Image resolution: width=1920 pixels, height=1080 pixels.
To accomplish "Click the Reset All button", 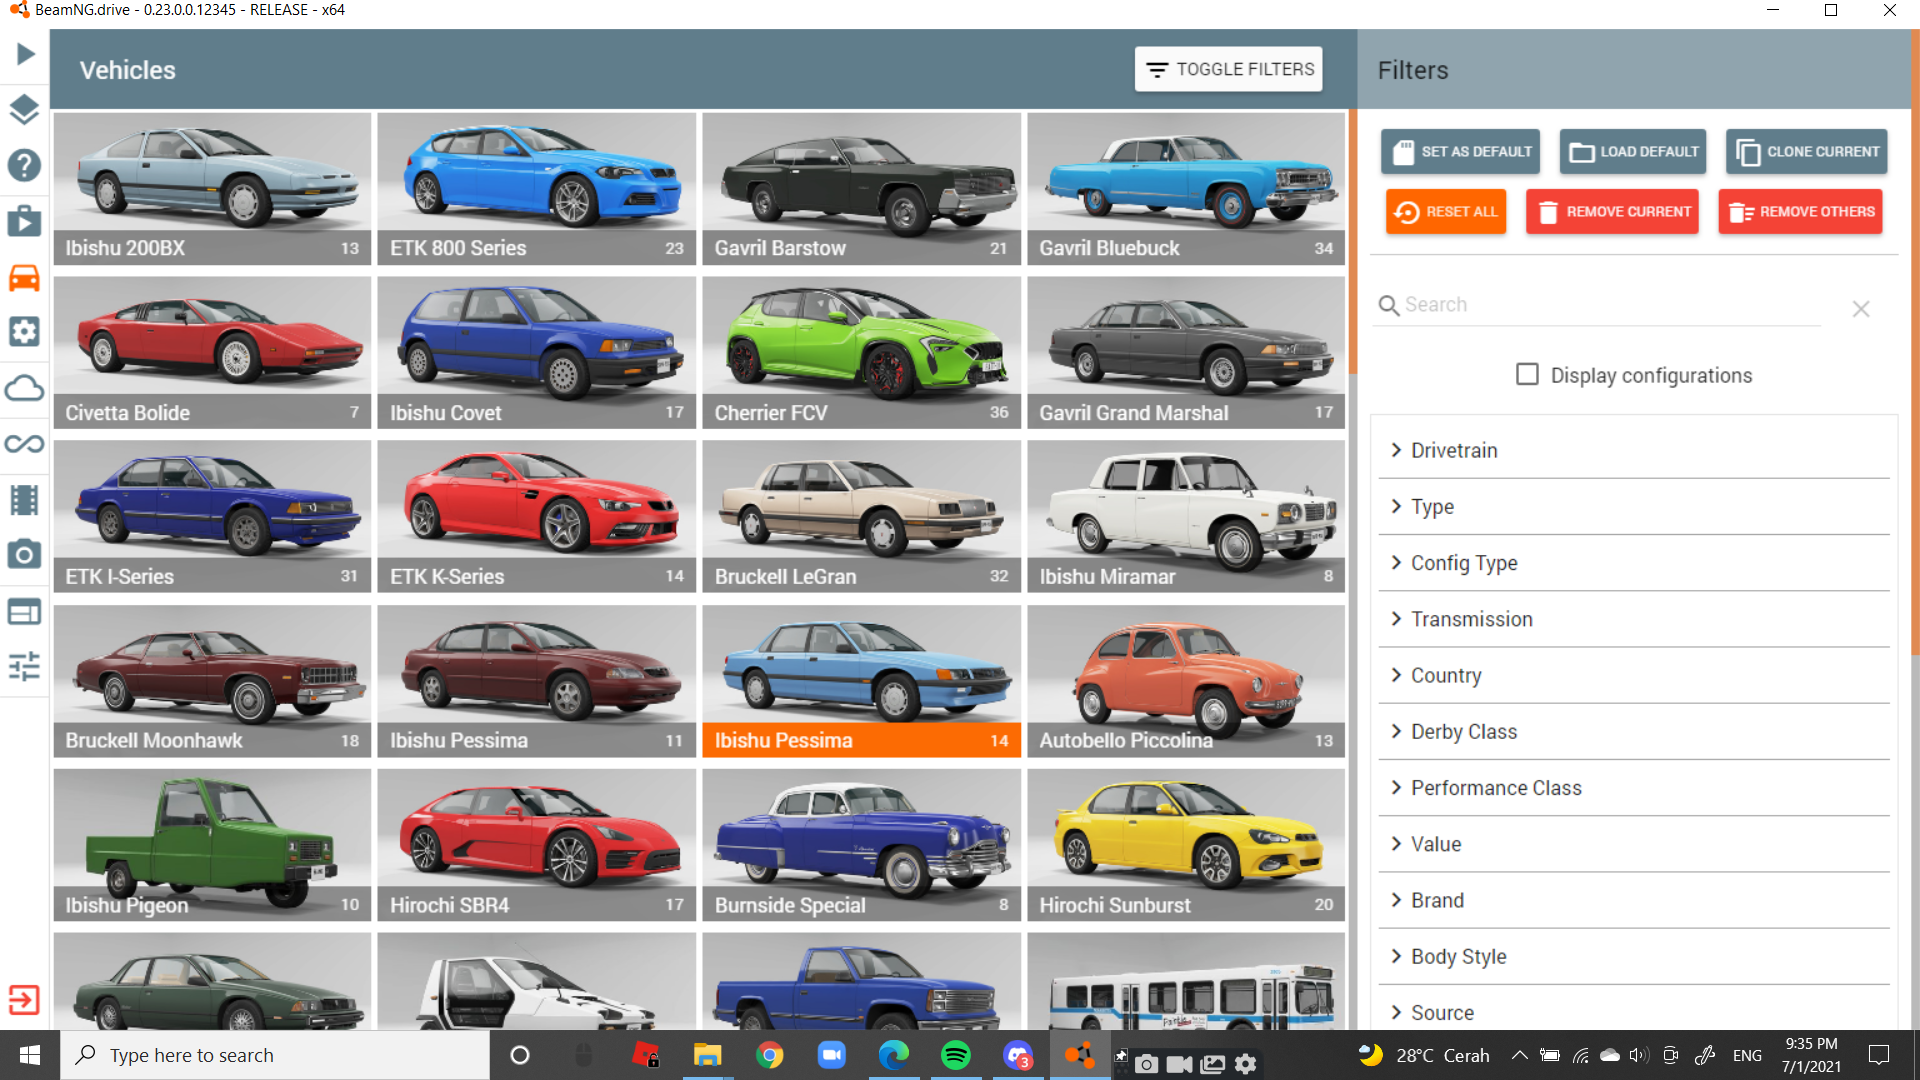I will pyautogui.click(x=1446, y=212).
